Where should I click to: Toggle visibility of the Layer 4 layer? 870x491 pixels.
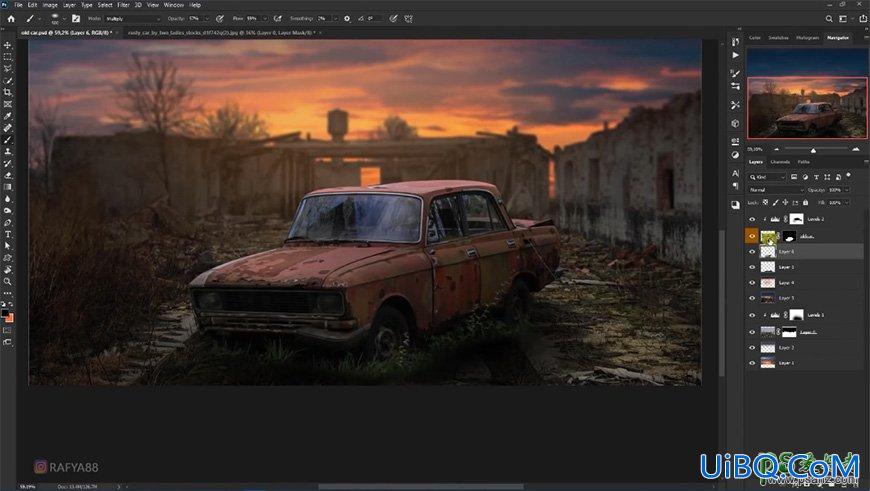[x=752, y=283]
